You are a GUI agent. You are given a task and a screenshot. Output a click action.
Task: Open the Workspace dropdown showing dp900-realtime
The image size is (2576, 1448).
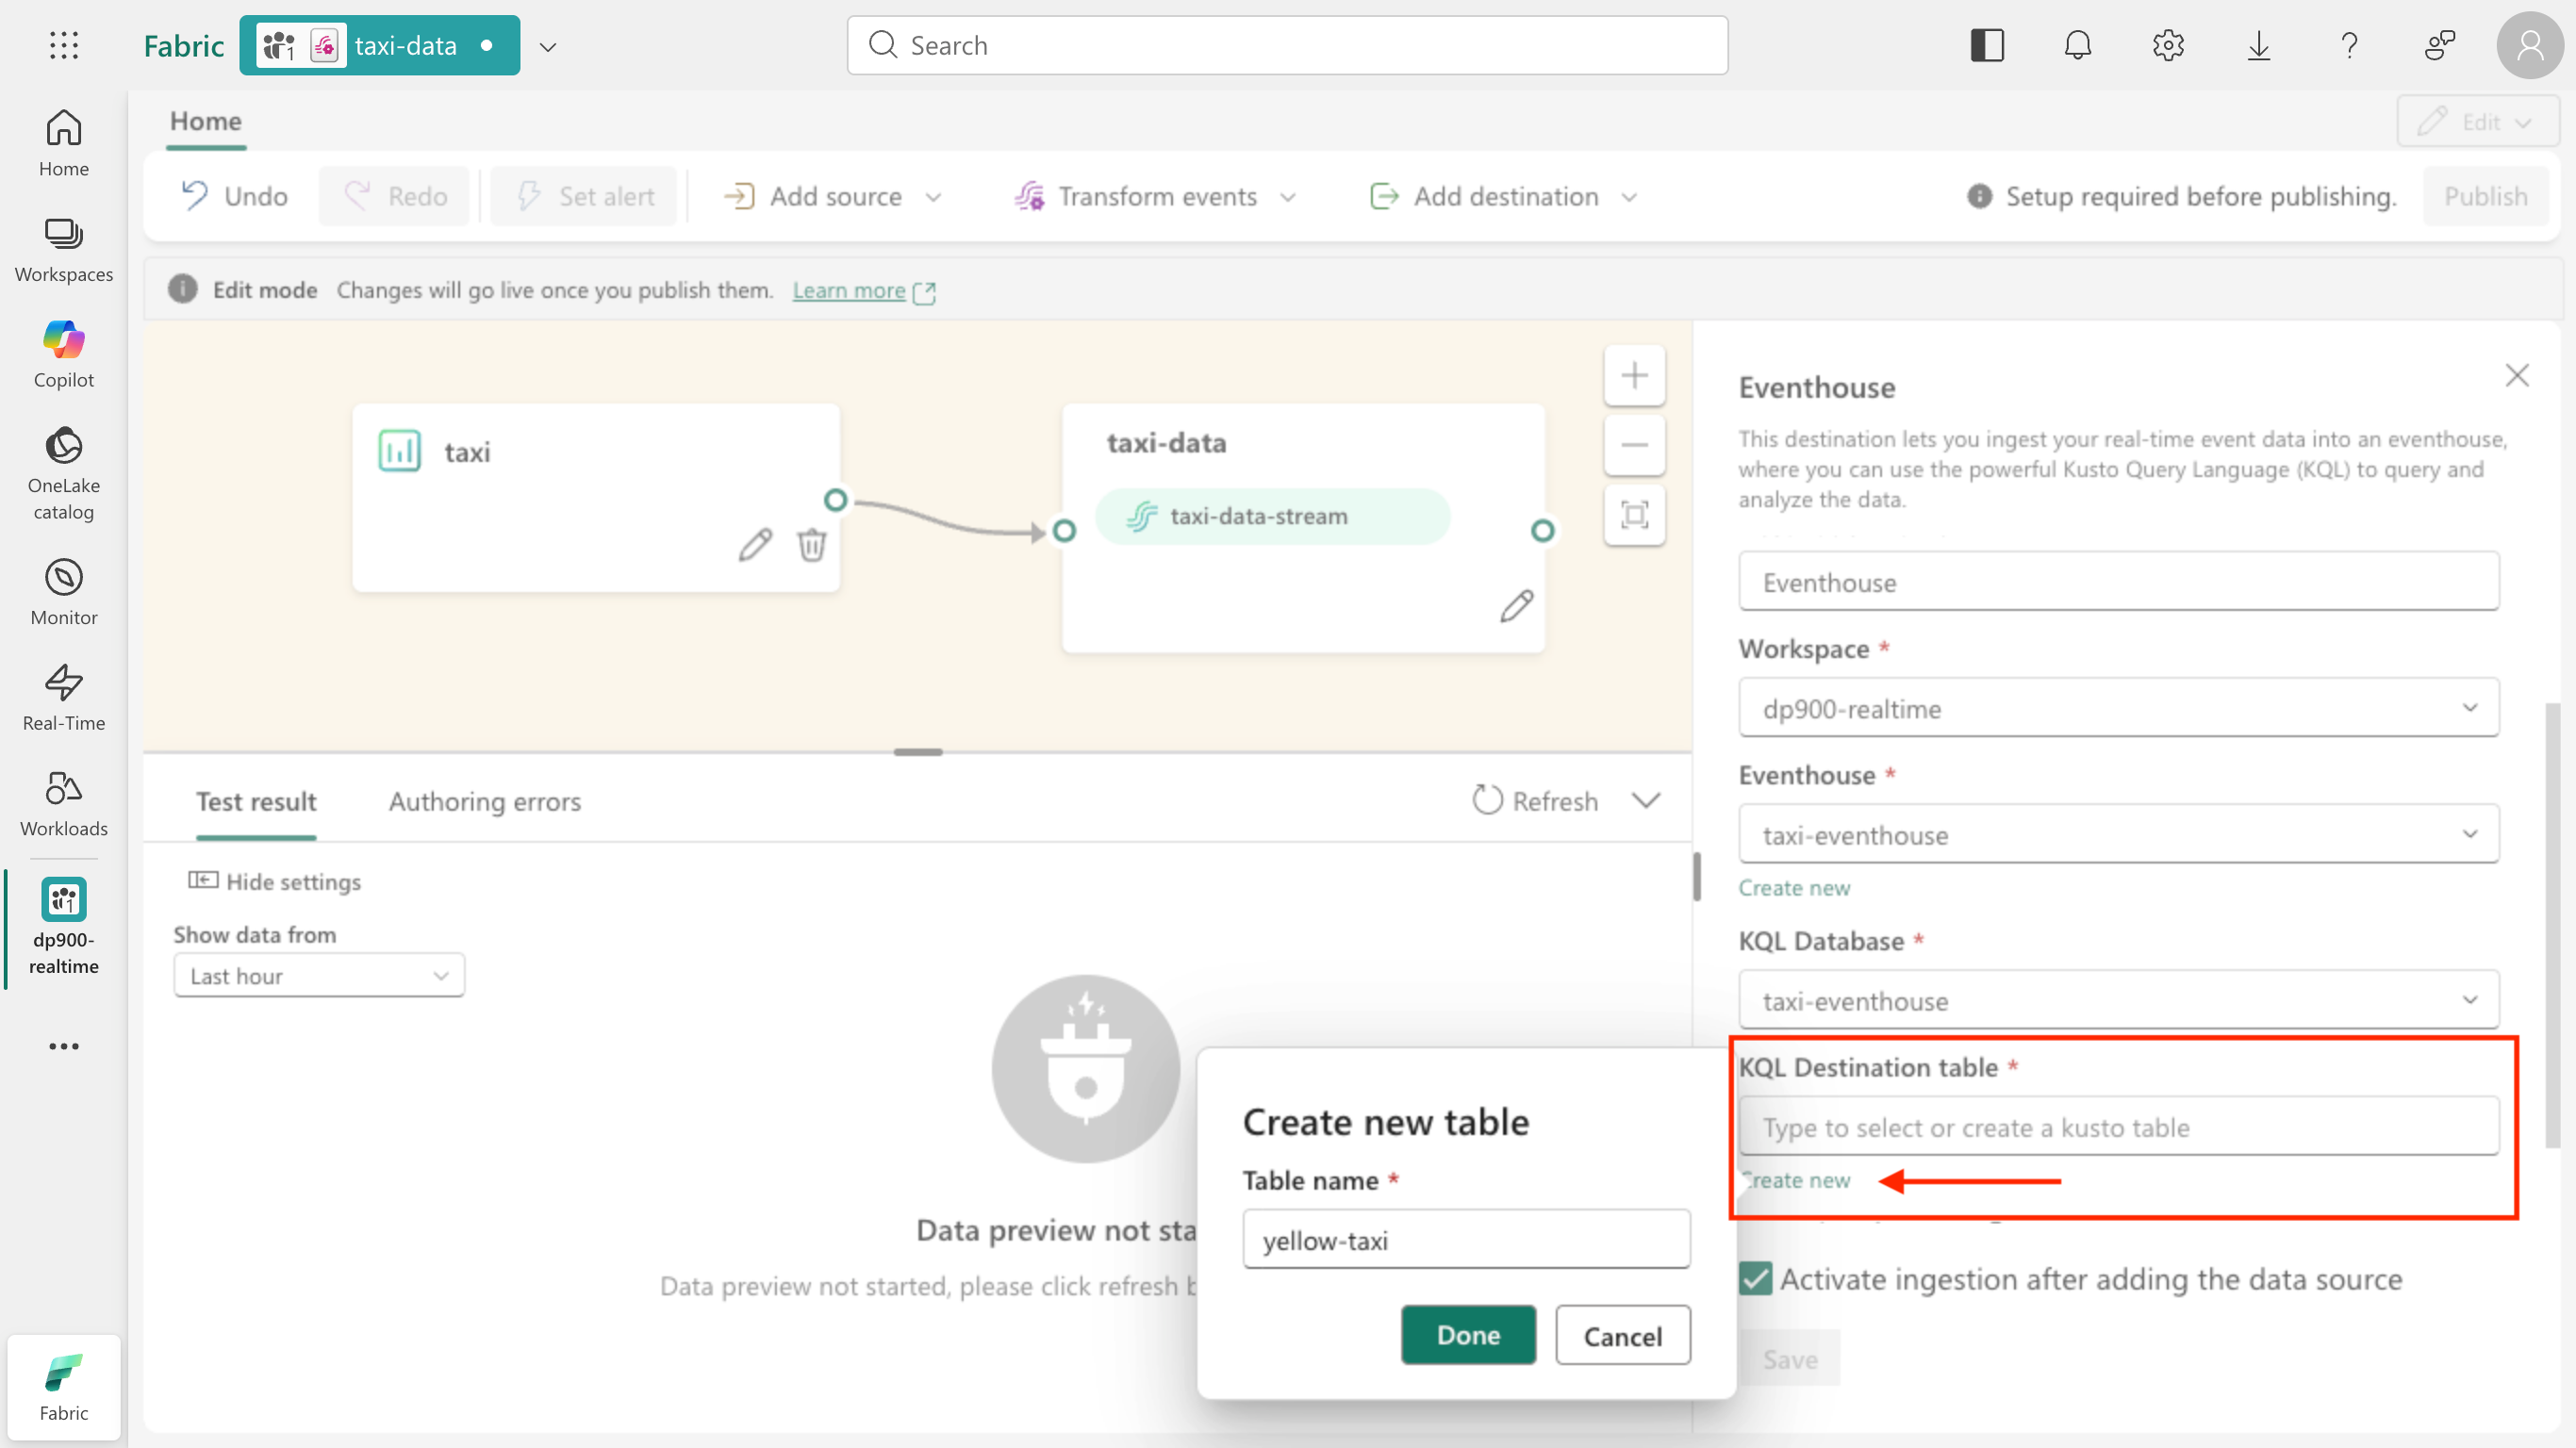[x=2118, y=708]
